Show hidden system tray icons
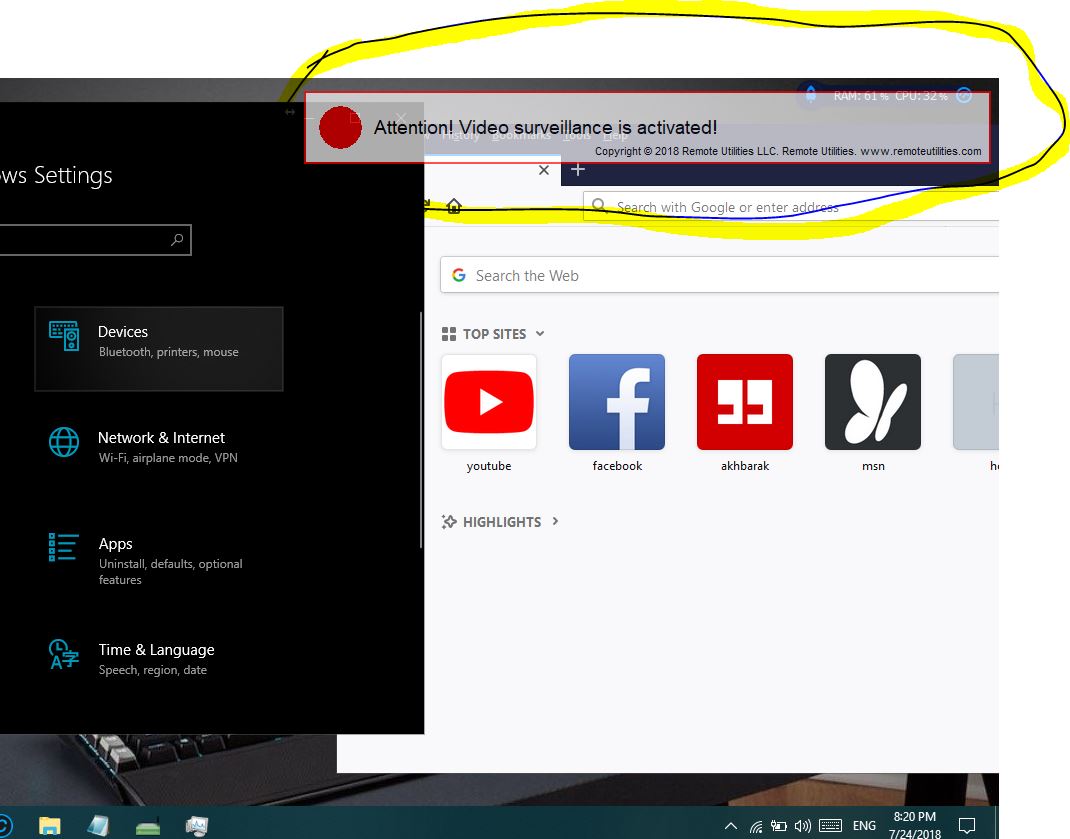This screenshot has height=839, width=1070. tap(731, 826)
